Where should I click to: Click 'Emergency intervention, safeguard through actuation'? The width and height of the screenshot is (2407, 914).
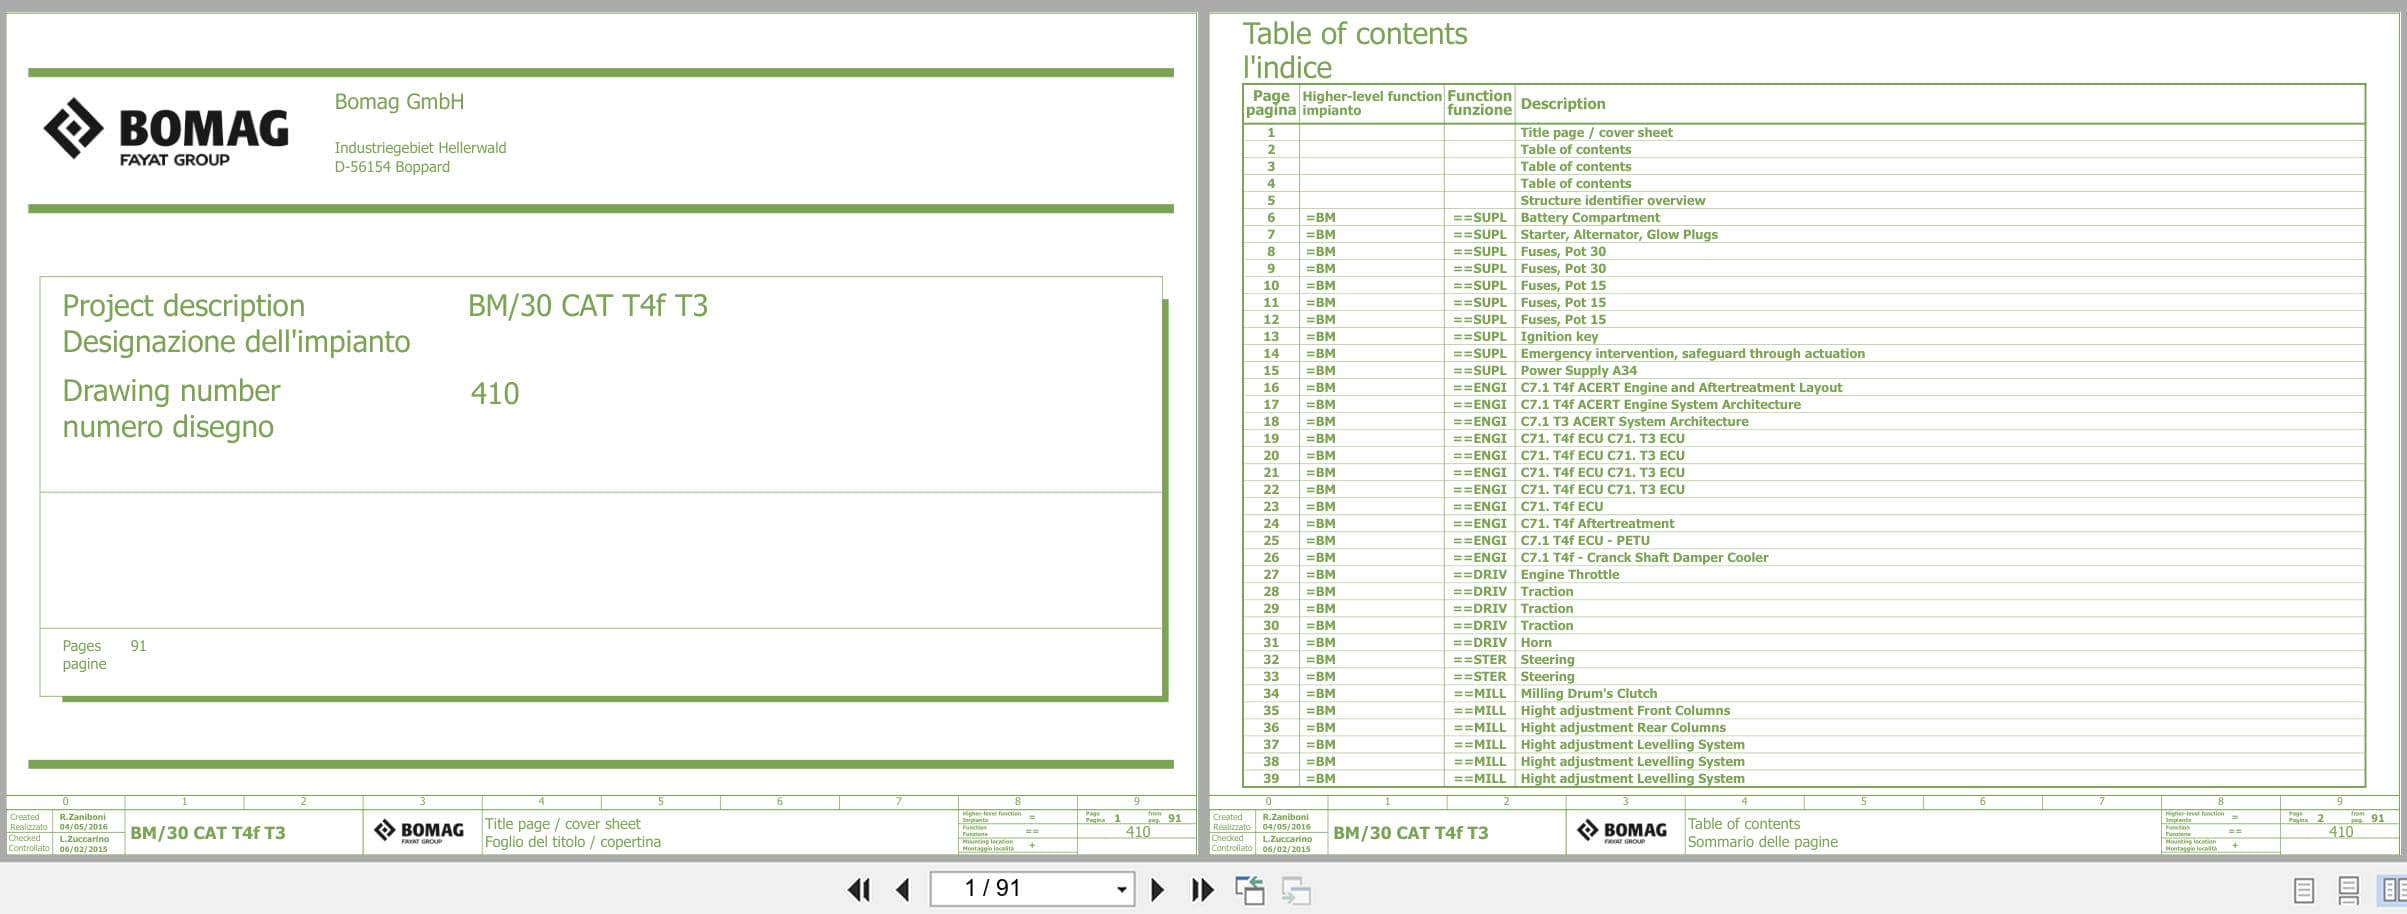(1692, 353)
